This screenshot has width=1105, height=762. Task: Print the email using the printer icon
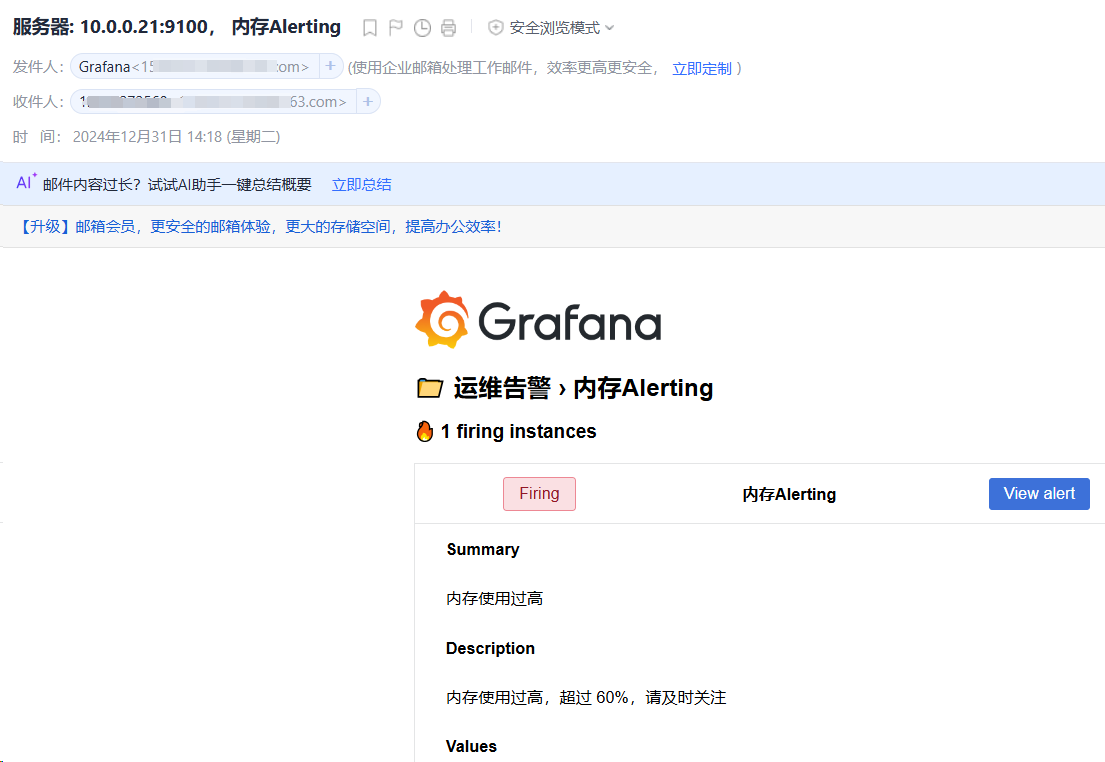(x=449, y=28)
